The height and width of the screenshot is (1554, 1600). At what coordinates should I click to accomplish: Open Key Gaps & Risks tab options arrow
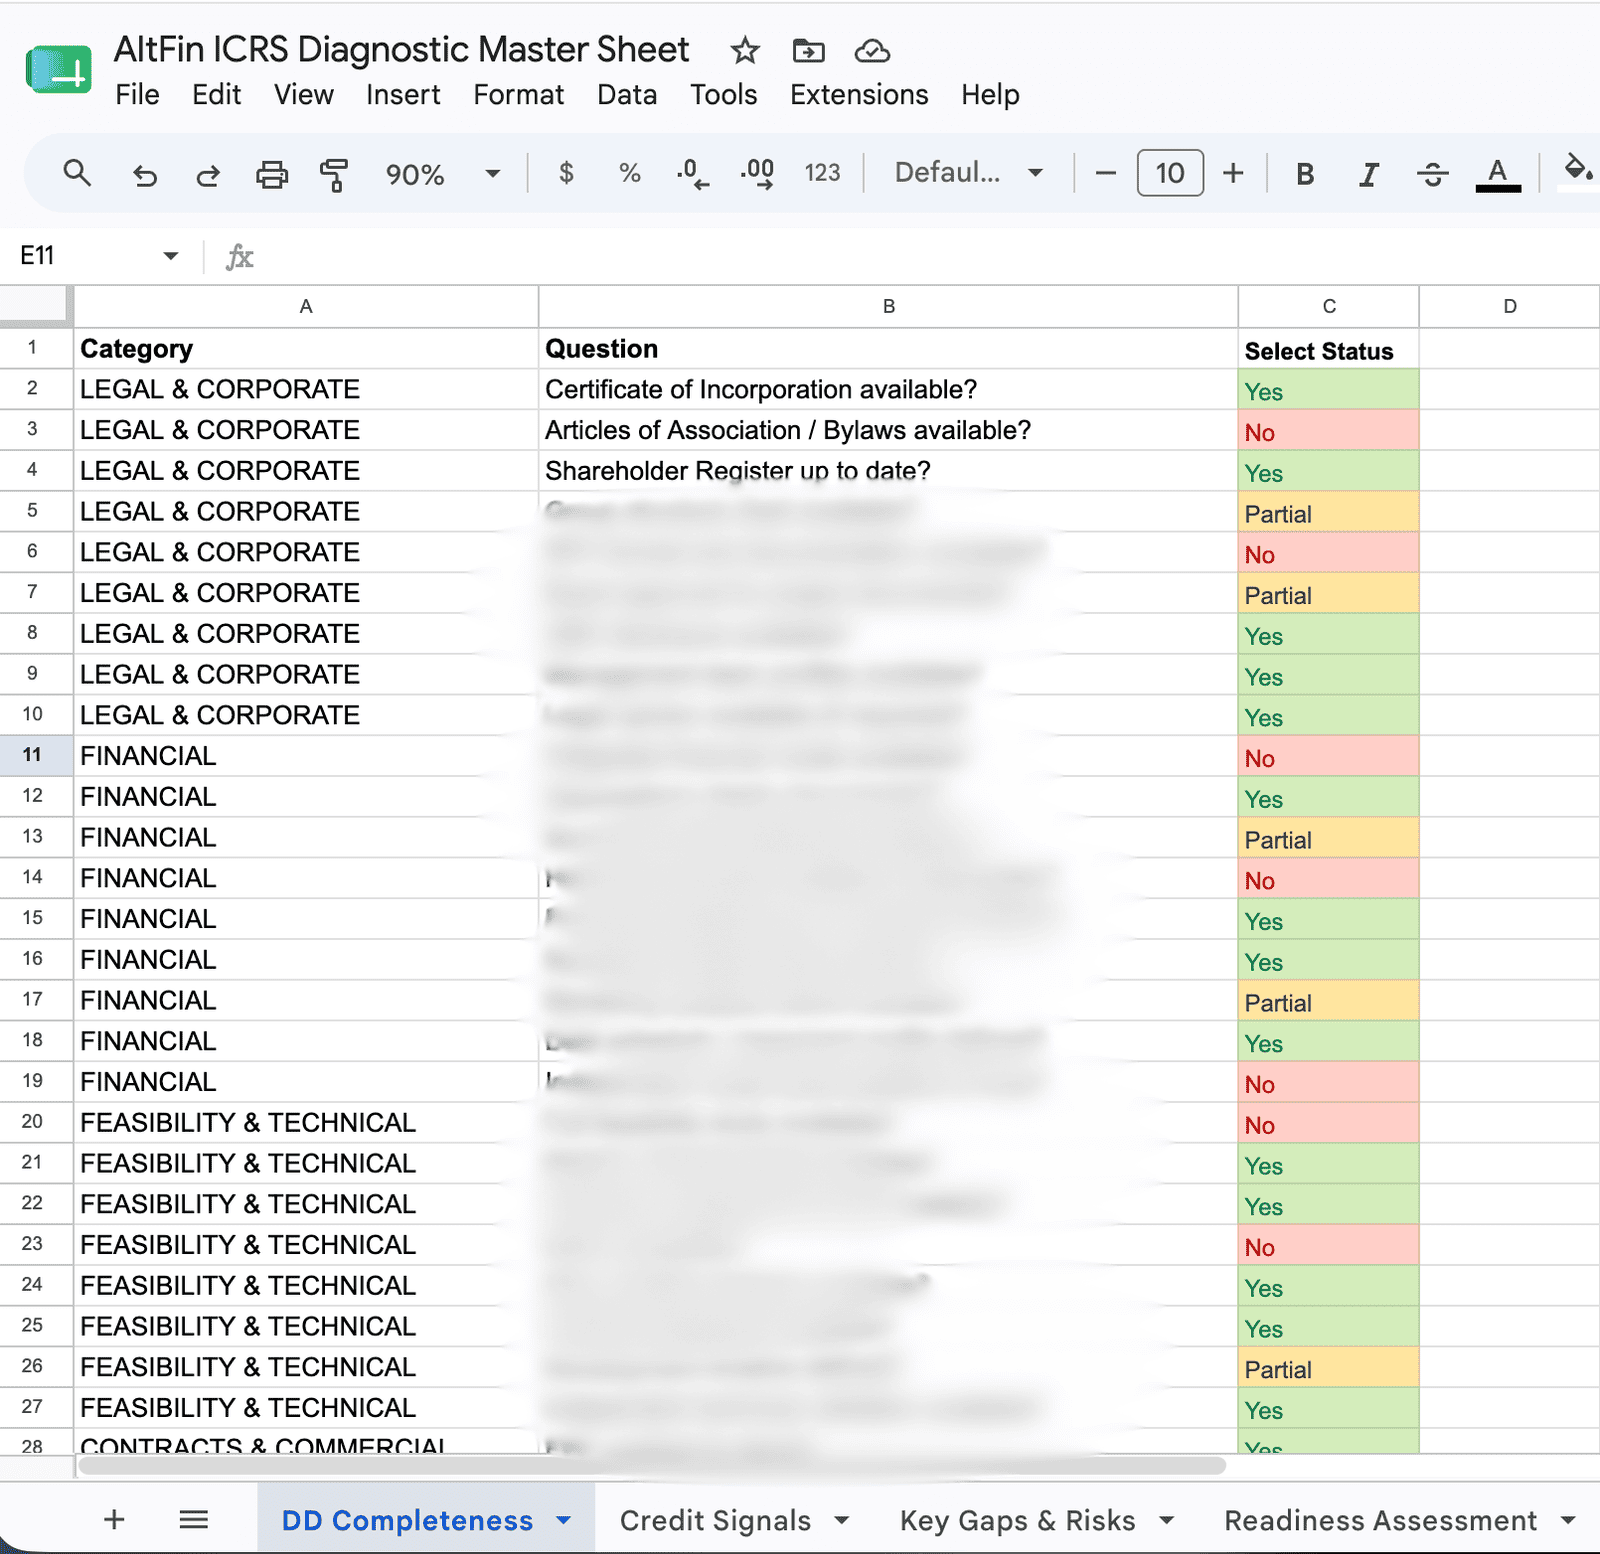tap(1166, 1520)
